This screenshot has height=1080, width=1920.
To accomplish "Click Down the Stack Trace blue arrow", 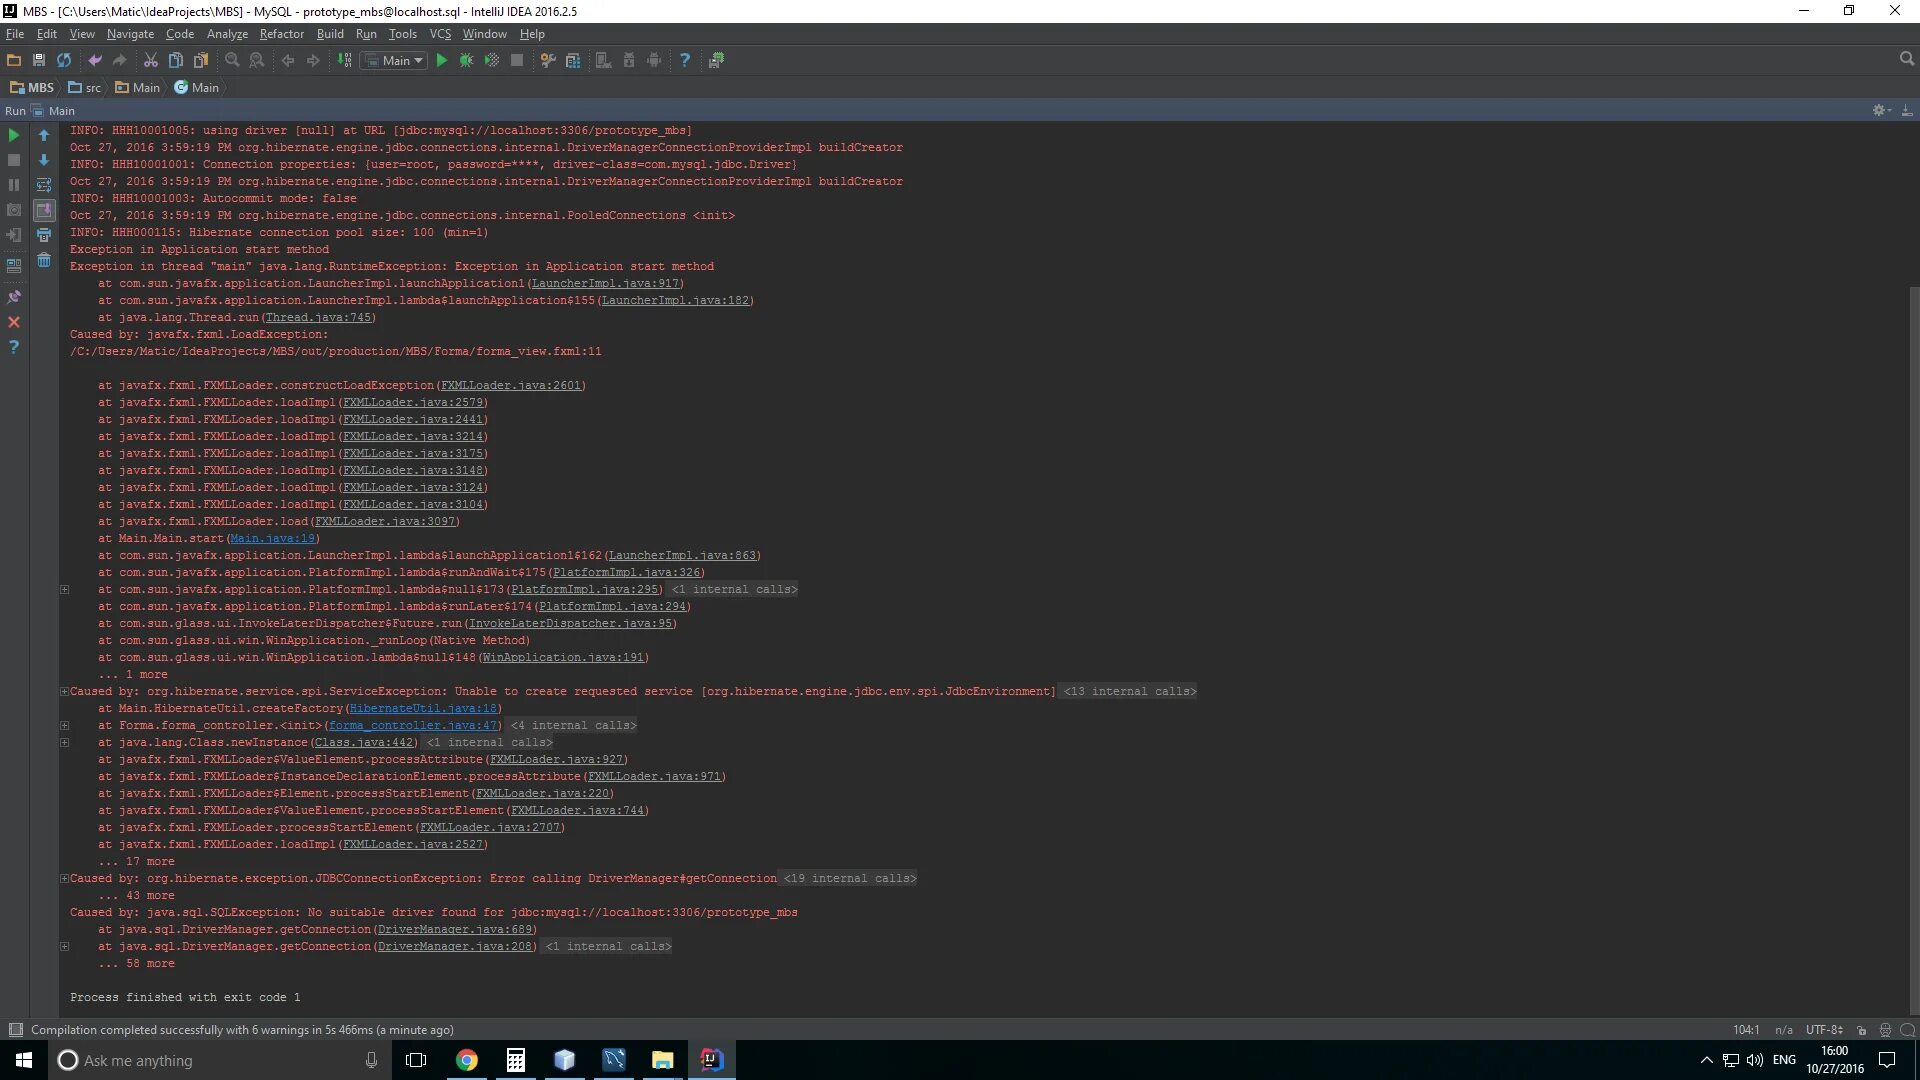I will tap(44, 160).
